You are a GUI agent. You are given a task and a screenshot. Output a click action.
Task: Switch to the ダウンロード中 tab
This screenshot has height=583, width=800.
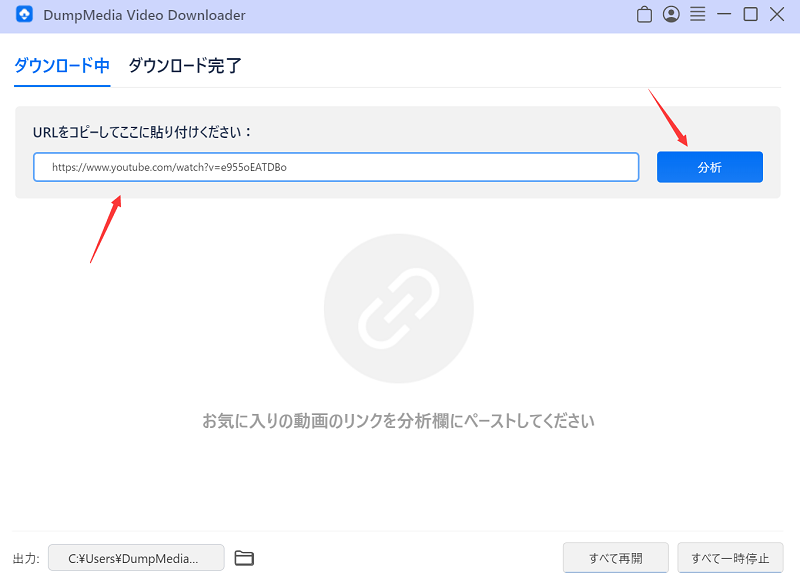pos(62,66)
